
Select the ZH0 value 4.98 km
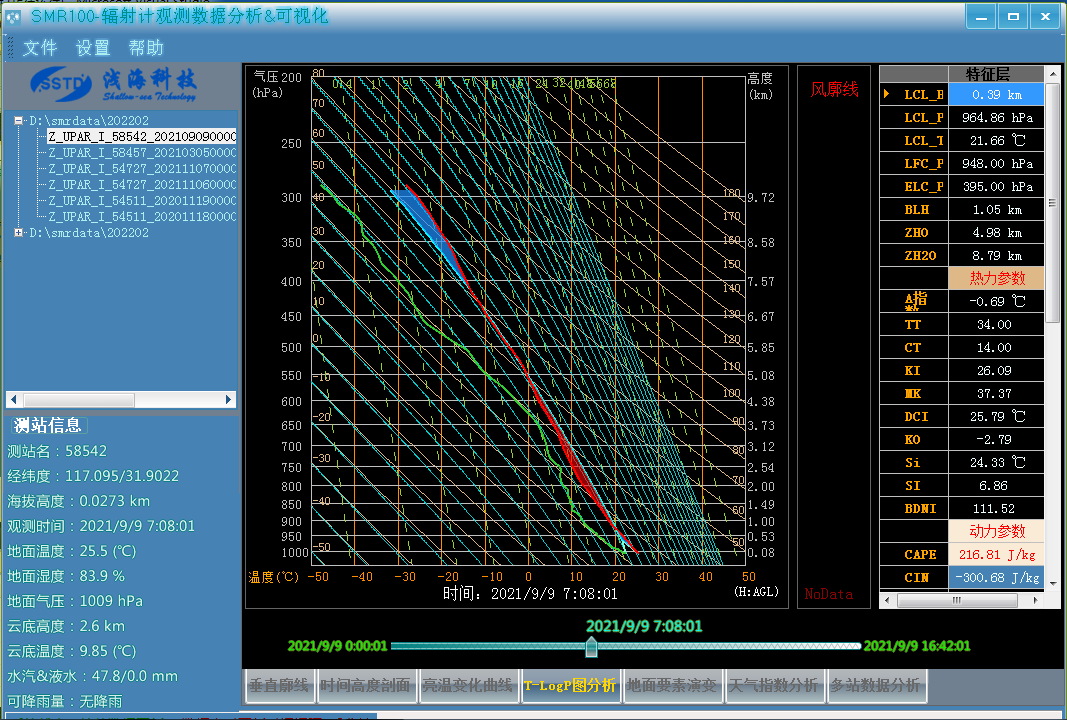point(996,233)
